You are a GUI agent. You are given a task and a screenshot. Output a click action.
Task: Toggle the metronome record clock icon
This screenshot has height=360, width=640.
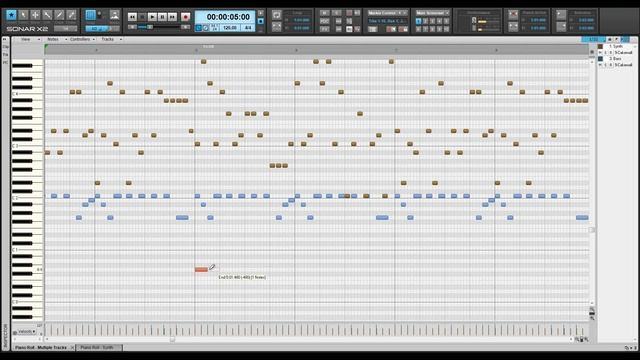tap(205, 28)
